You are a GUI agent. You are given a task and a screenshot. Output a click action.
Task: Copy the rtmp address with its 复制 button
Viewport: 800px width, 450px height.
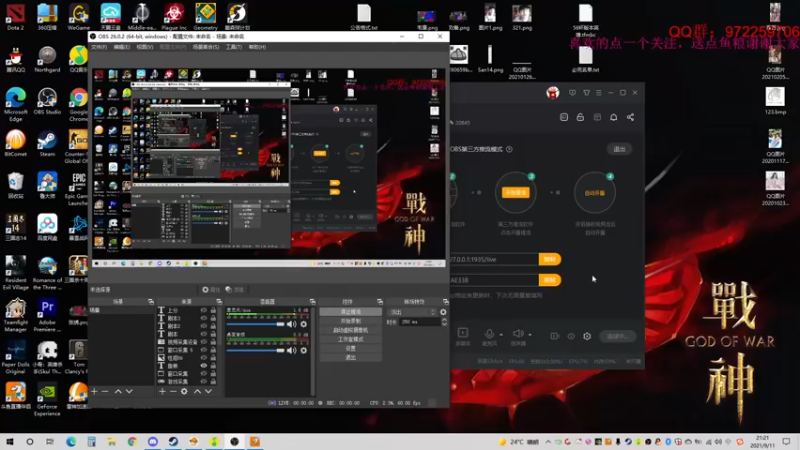point(549,259)
